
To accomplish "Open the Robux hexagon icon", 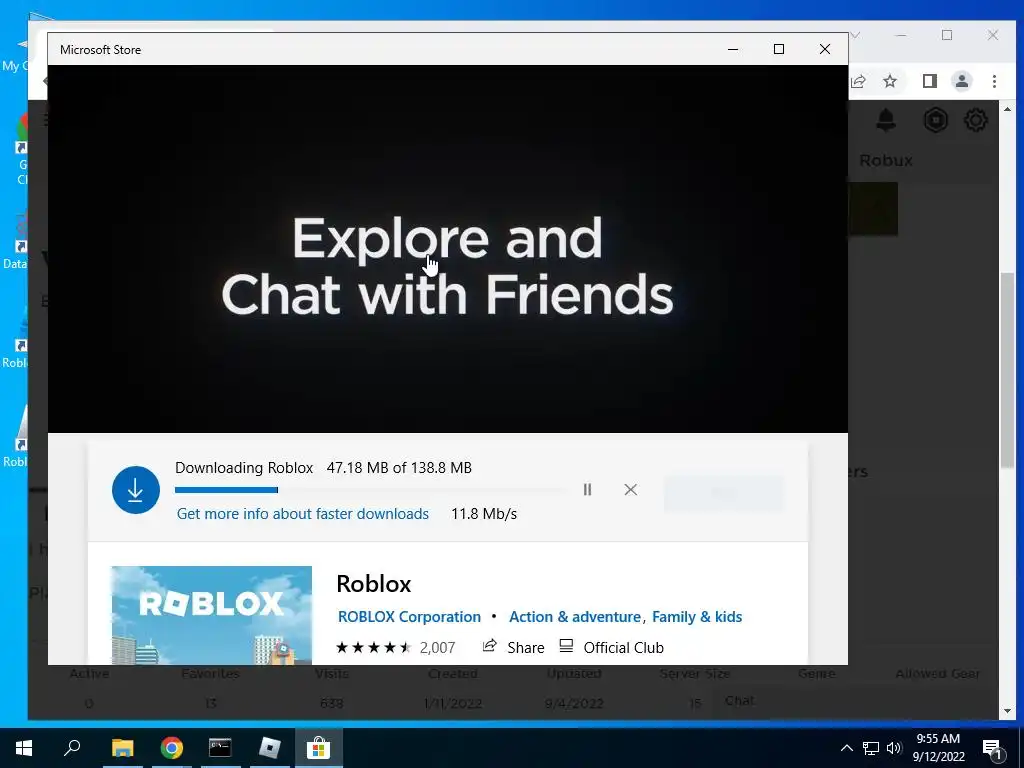I will coord(935,120).
